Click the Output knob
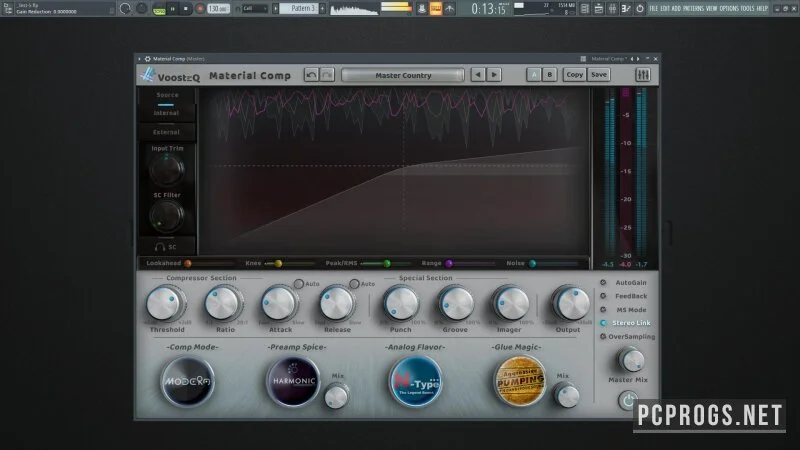800x450 pixels. tap(571, 304)
